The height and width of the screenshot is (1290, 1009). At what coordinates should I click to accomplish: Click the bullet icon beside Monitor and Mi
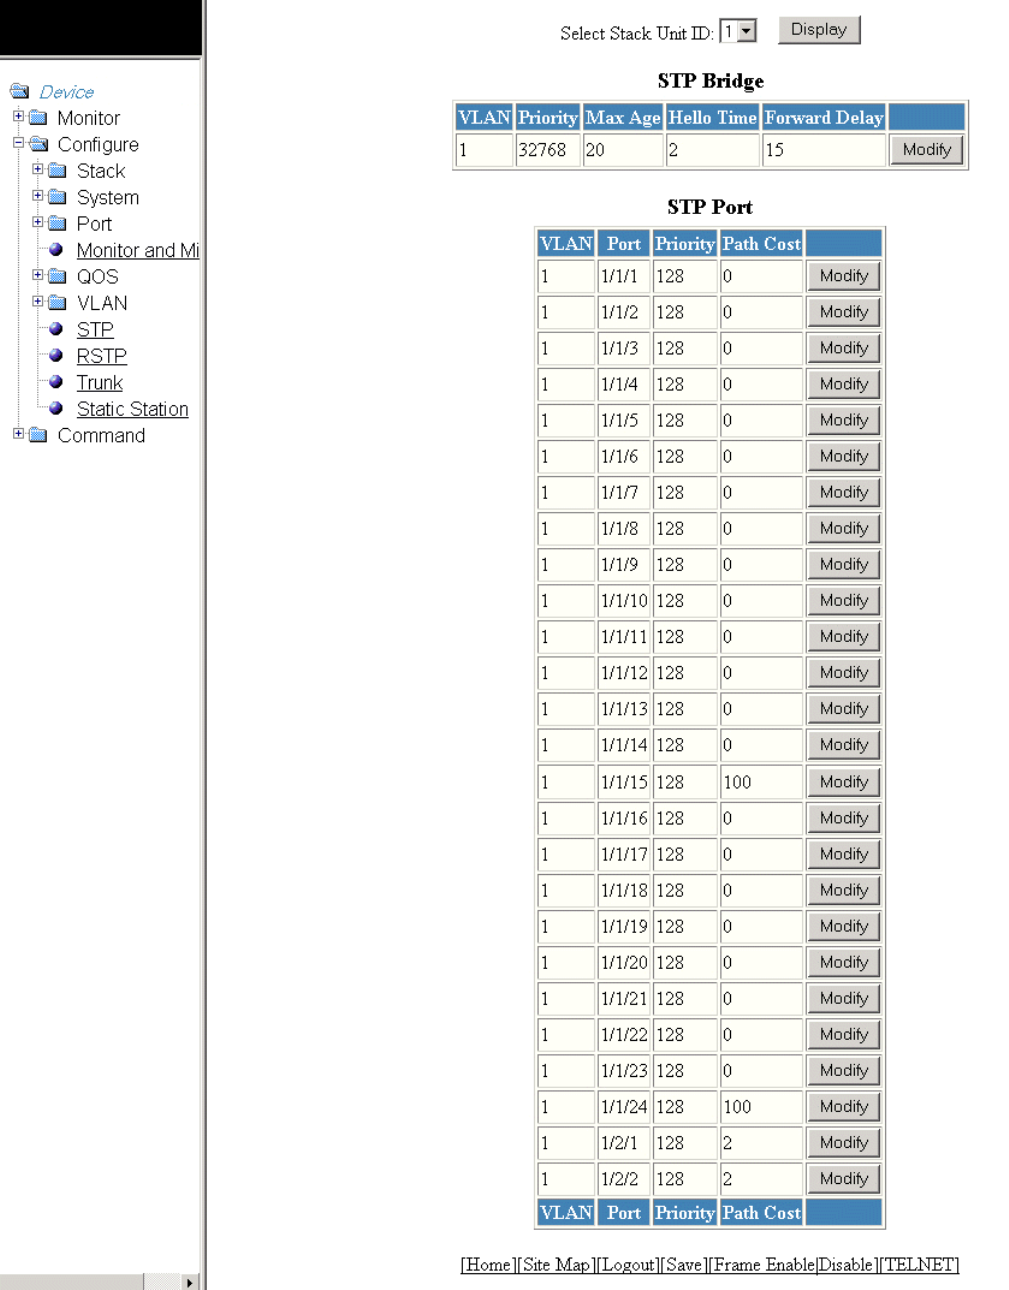(x=56, y=250)
